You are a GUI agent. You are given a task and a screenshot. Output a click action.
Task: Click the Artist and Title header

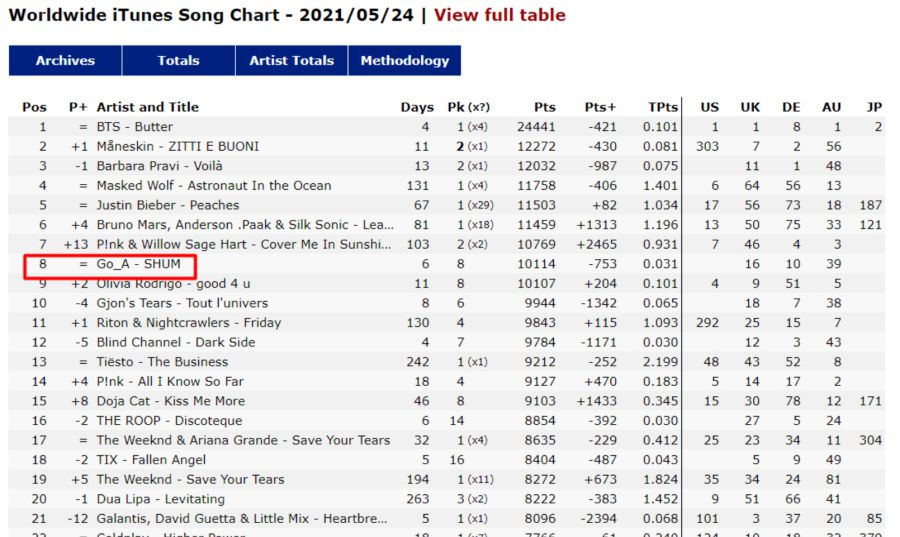pyautogui.click(x=147, y=107)
